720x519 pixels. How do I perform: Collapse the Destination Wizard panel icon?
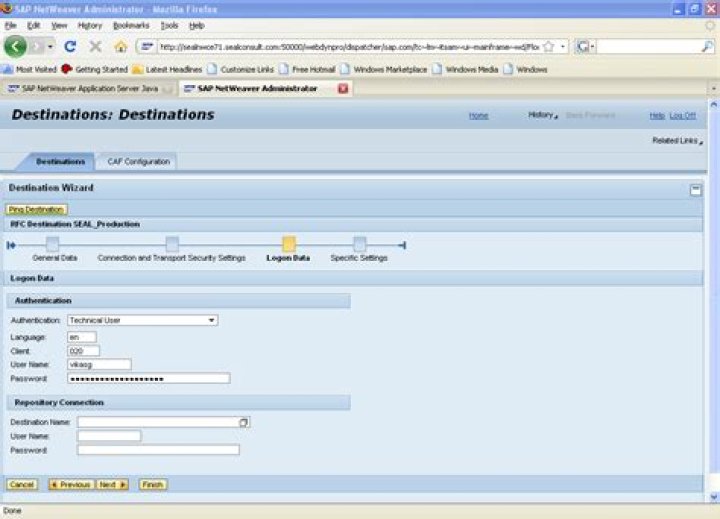coord(695,190)
